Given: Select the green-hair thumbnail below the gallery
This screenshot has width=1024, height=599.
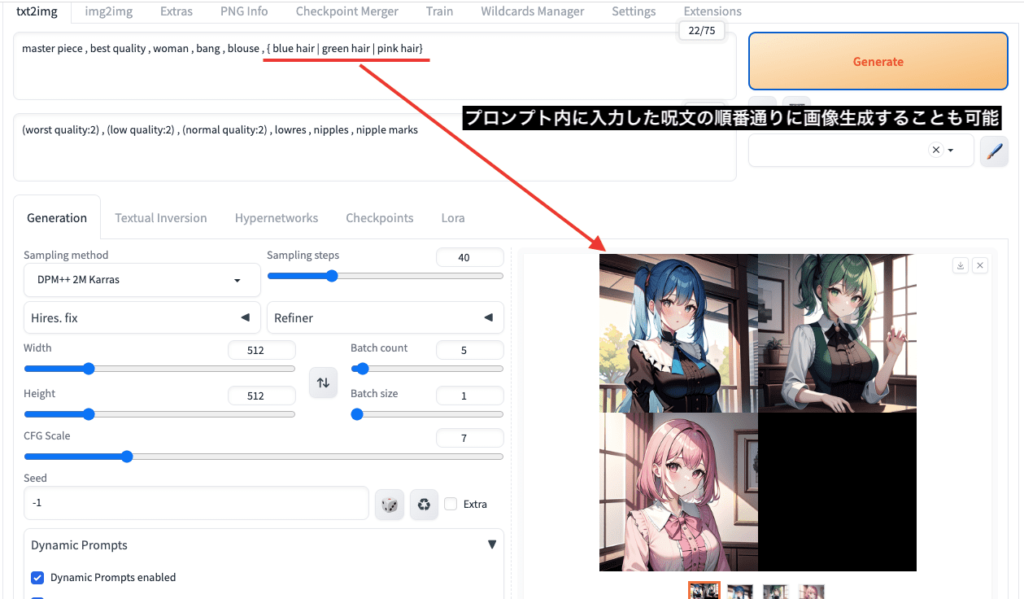Looking at the screenshot, I should click(x=776, y=591).
